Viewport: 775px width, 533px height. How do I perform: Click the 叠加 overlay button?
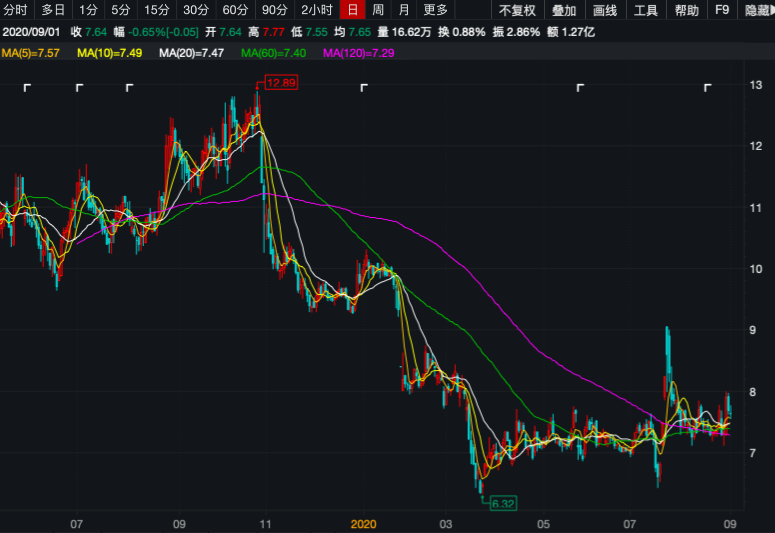tap(564, 11)
